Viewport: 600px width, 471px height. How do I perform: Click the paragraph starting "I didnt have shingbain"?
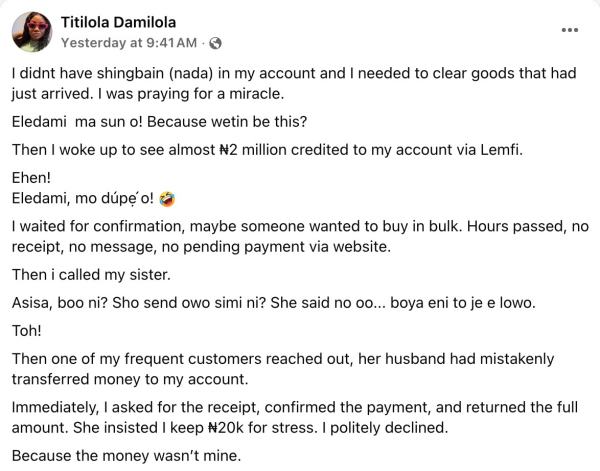tap(290, 83)
